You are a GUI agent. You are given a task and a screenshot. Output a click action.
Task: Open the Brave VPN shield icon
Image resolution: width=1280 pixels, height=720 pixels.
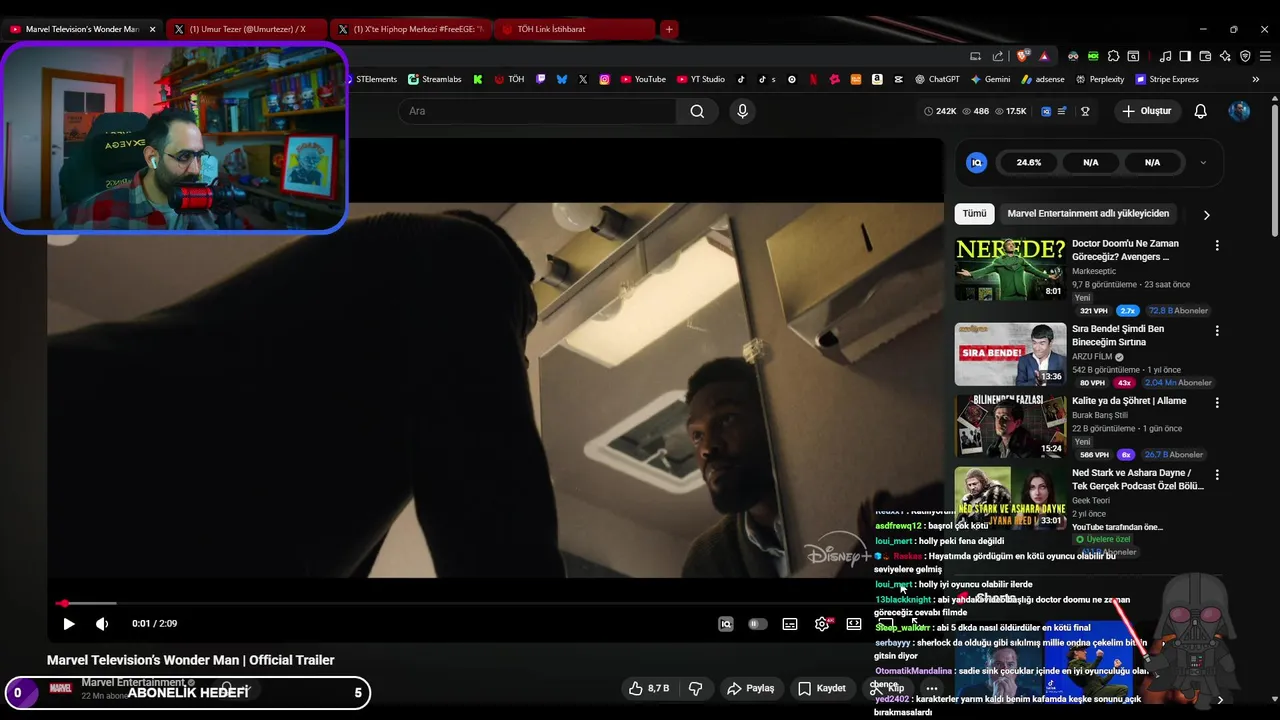pyautogui.click(x=1245, y=56)
